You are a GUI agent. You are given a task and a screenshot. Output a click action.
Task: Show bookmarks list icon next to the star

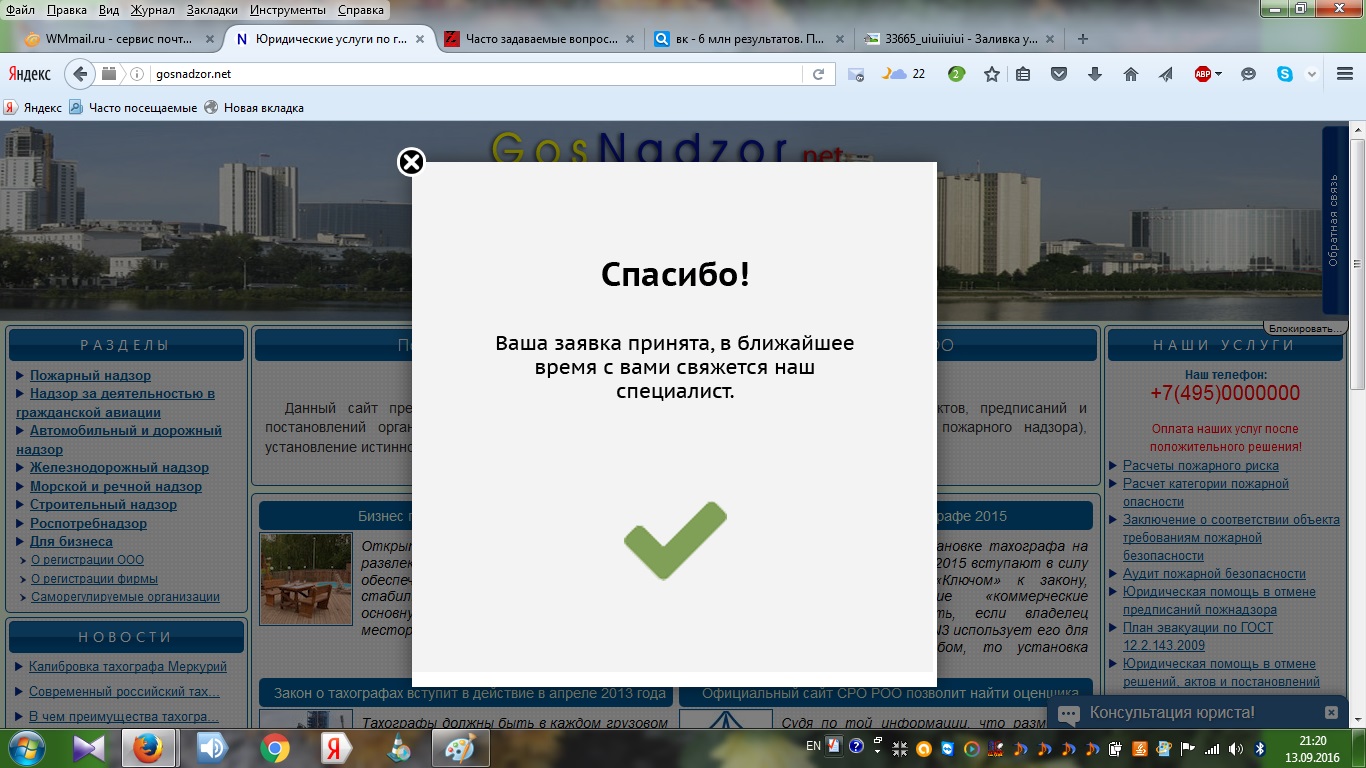coord(1023,74)
